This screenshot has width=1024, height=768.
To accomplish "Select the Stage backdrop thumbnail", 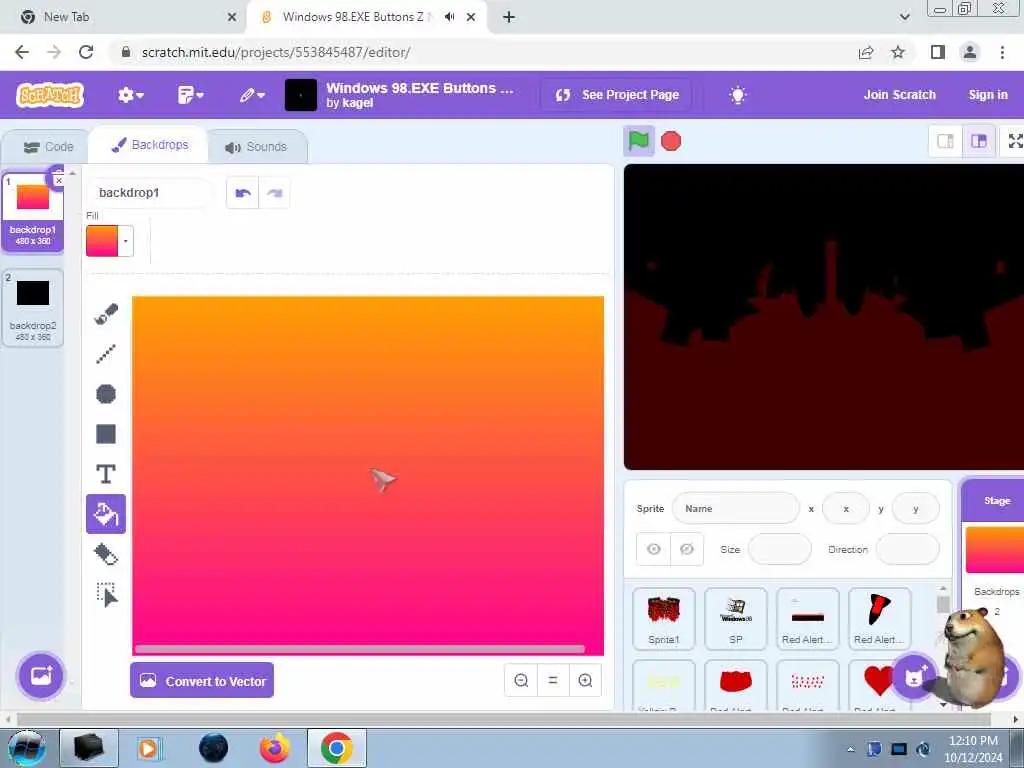I will (x=994, y=550).
